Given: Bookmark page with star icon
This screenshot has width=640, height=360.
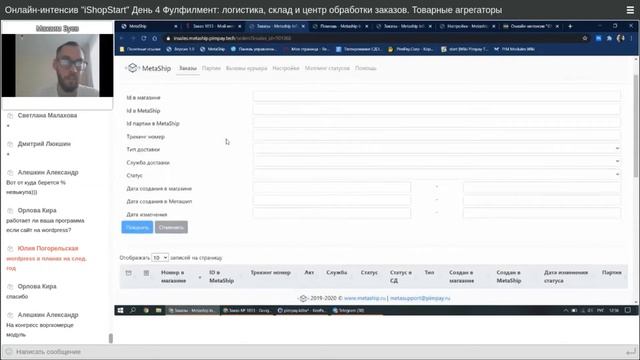Looking at the screenshot, I should point(585,38).
